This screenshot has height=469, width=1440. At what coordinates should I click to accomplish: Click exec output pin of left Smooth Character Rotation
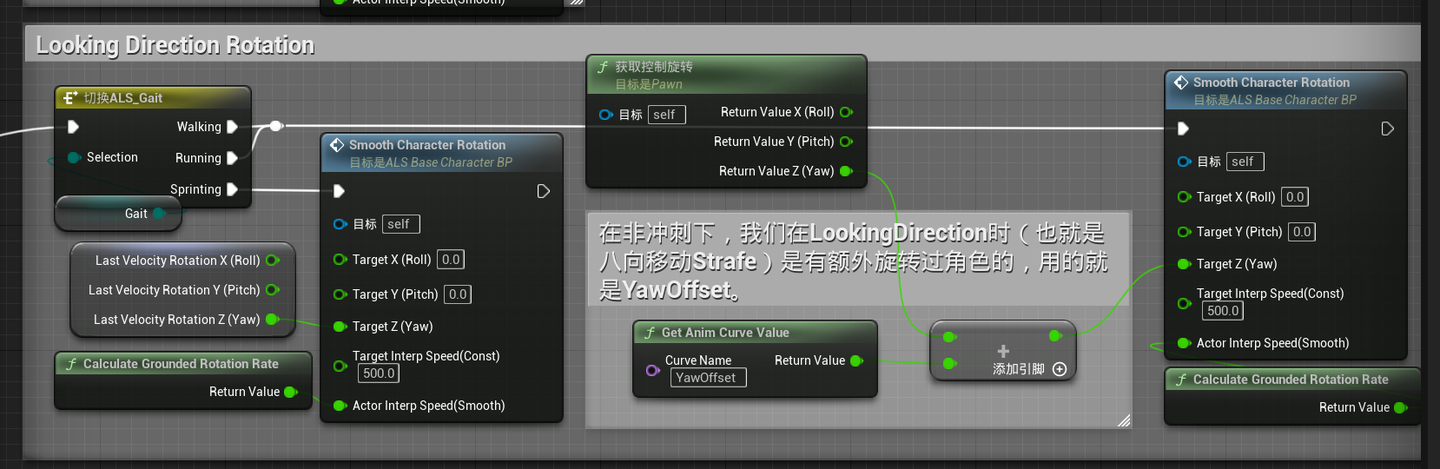coord(543,191)
